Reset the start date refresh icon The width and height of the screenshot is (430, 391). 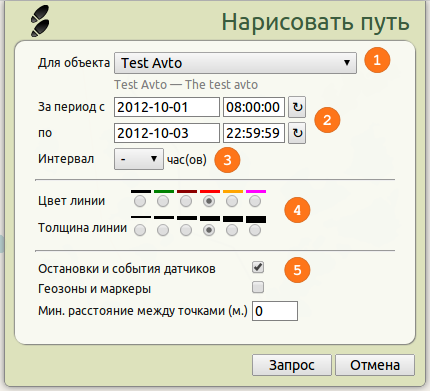click(297, 107)
